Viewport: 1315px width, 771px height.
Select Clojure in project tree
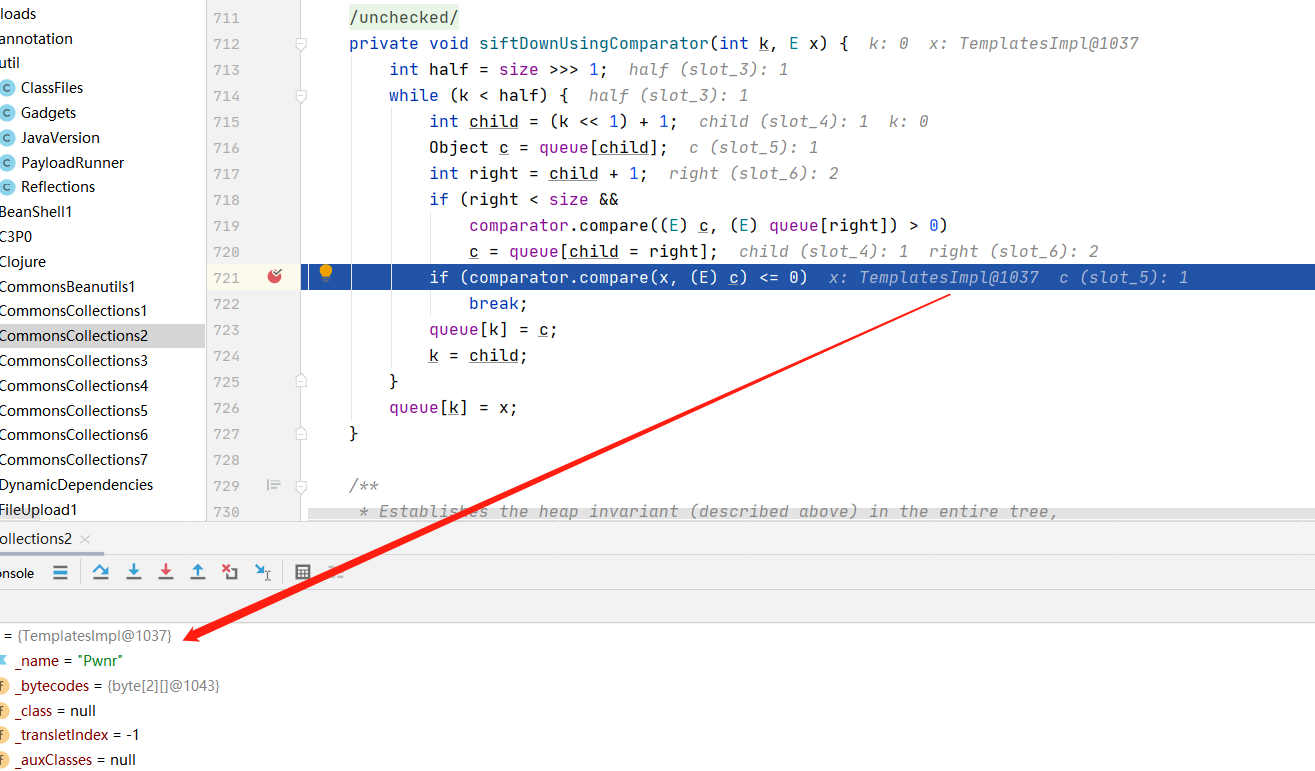coord(23,262)
